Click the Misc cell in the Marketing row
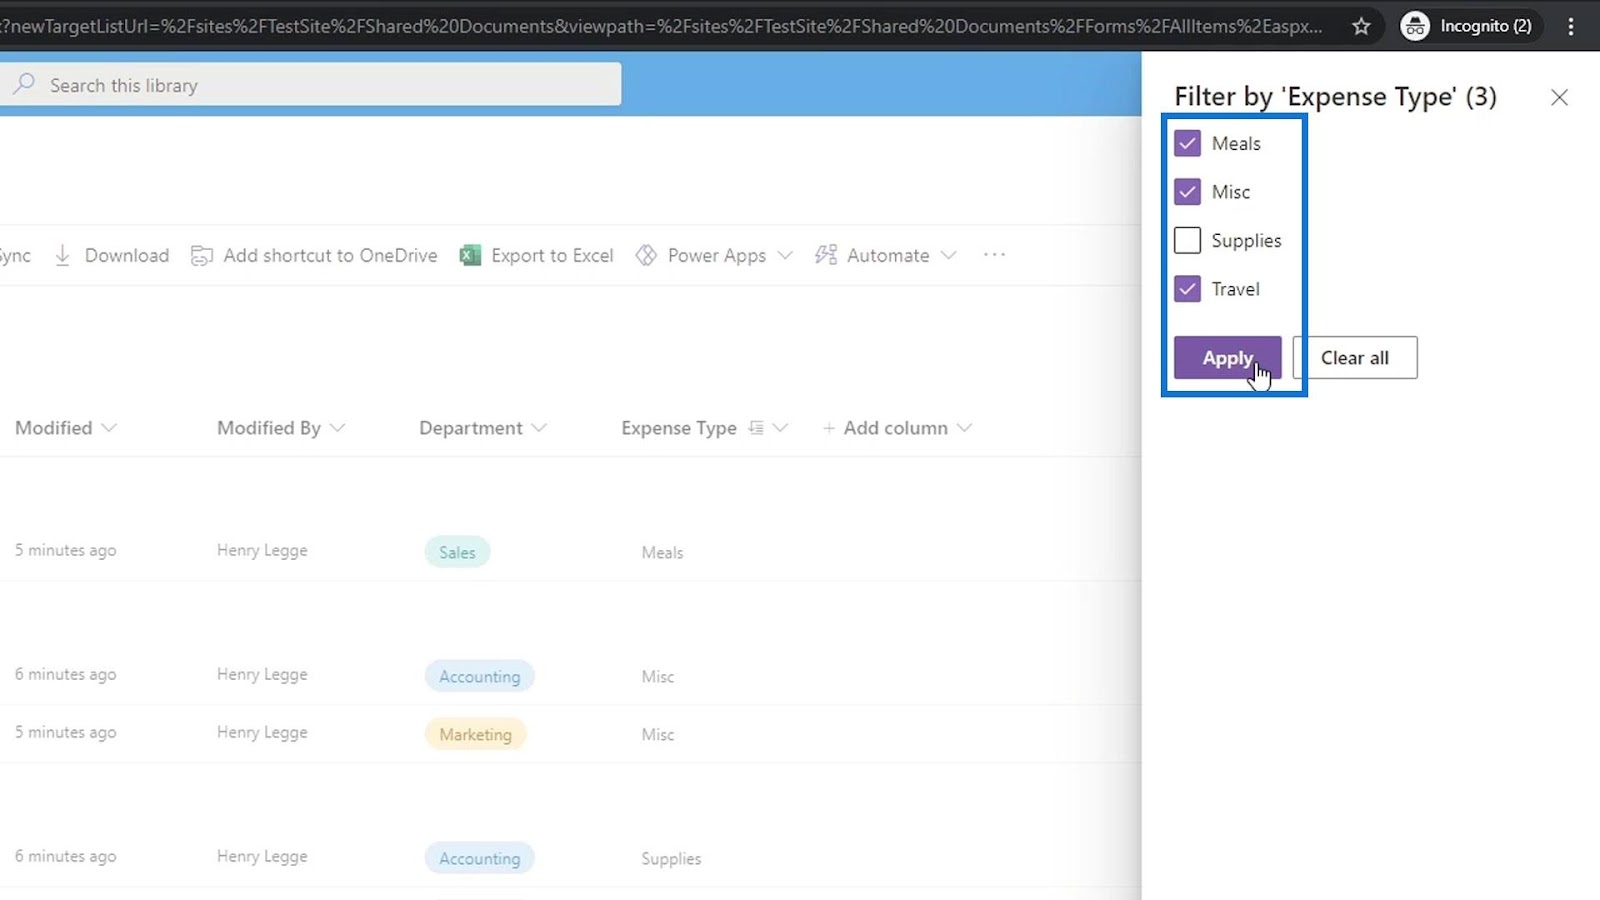This screenshot has width=1600, height=900. tap(658, 734)
